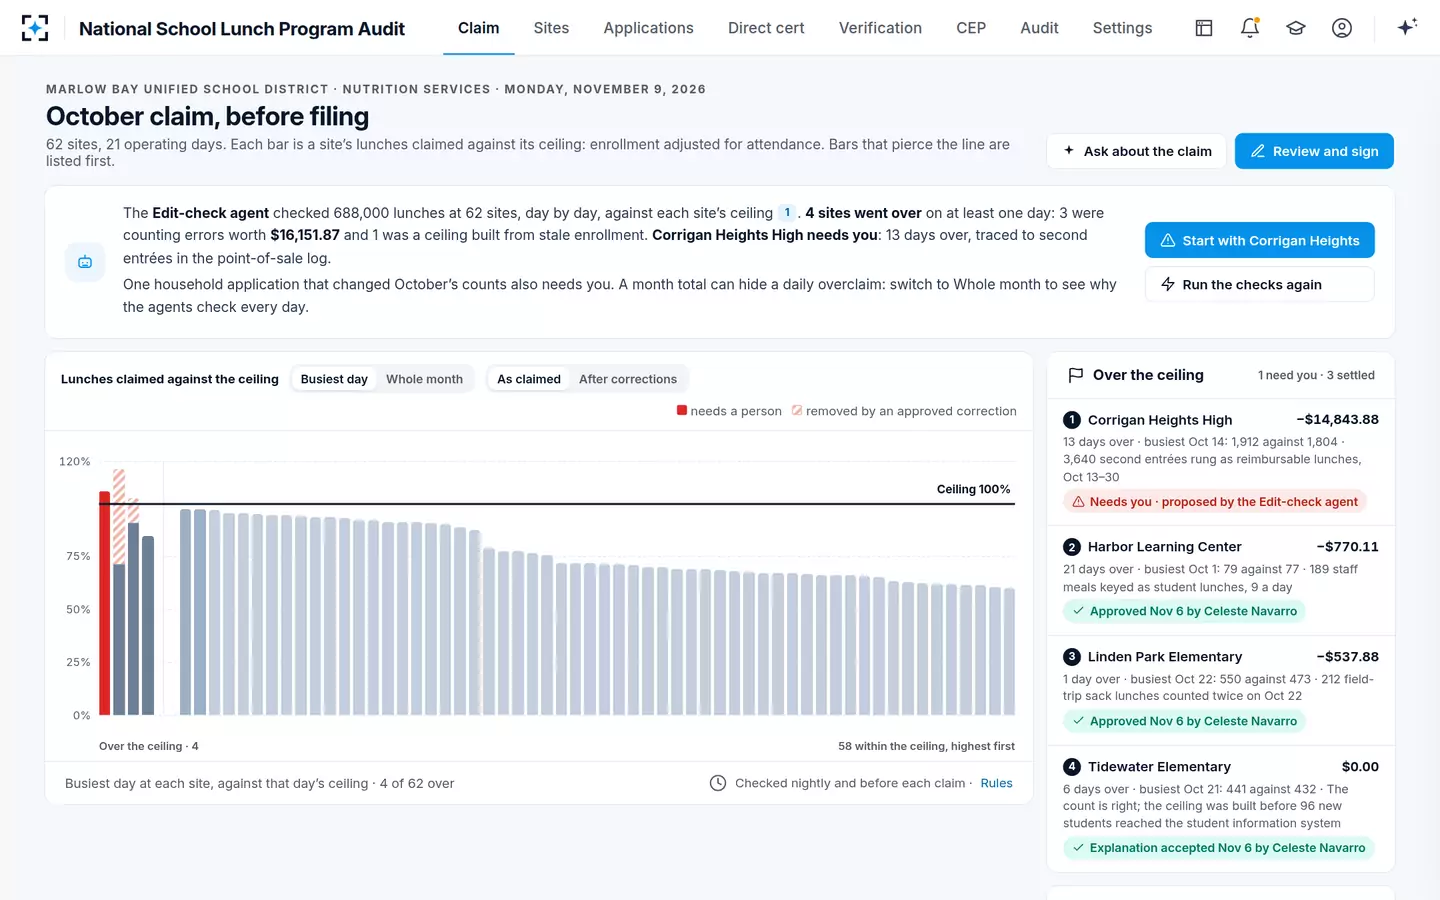Image resolution: width=1440 pixels, height=900 pixels.
Task: Click the Edit-check agent robot icon
Action: point(85,262)
